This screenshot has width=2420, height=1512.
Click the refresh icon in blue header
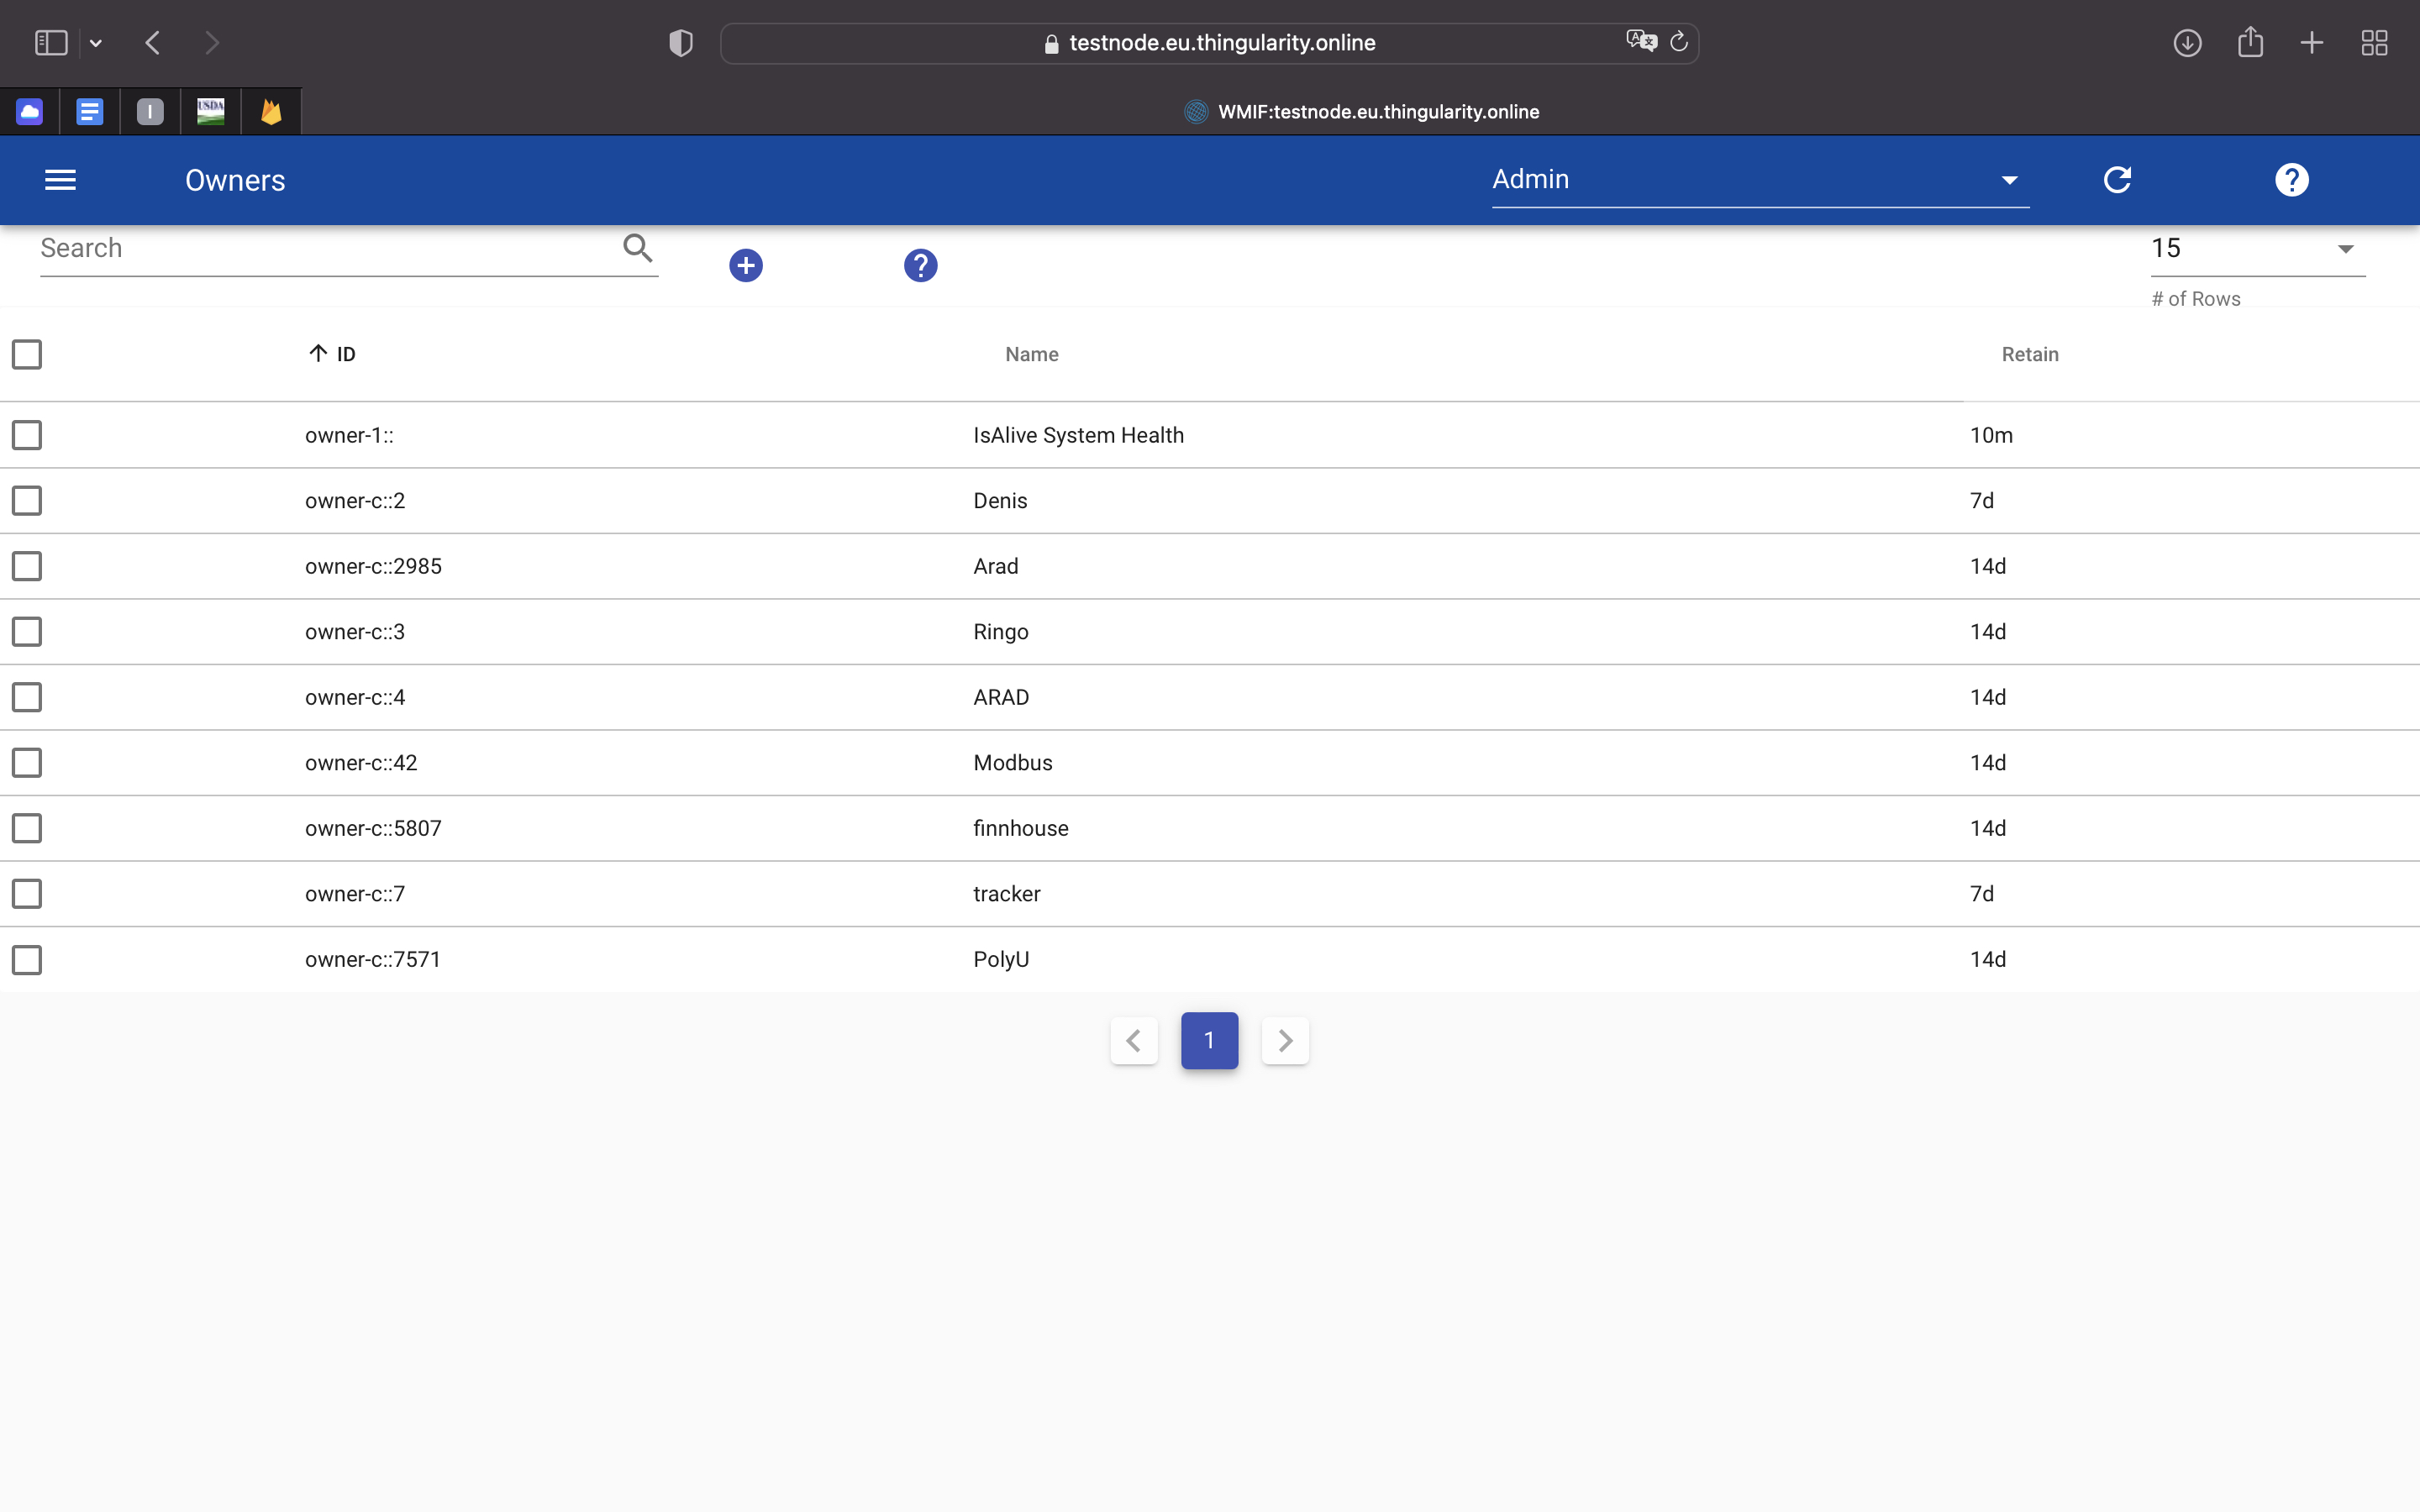tap(2117, 180)
